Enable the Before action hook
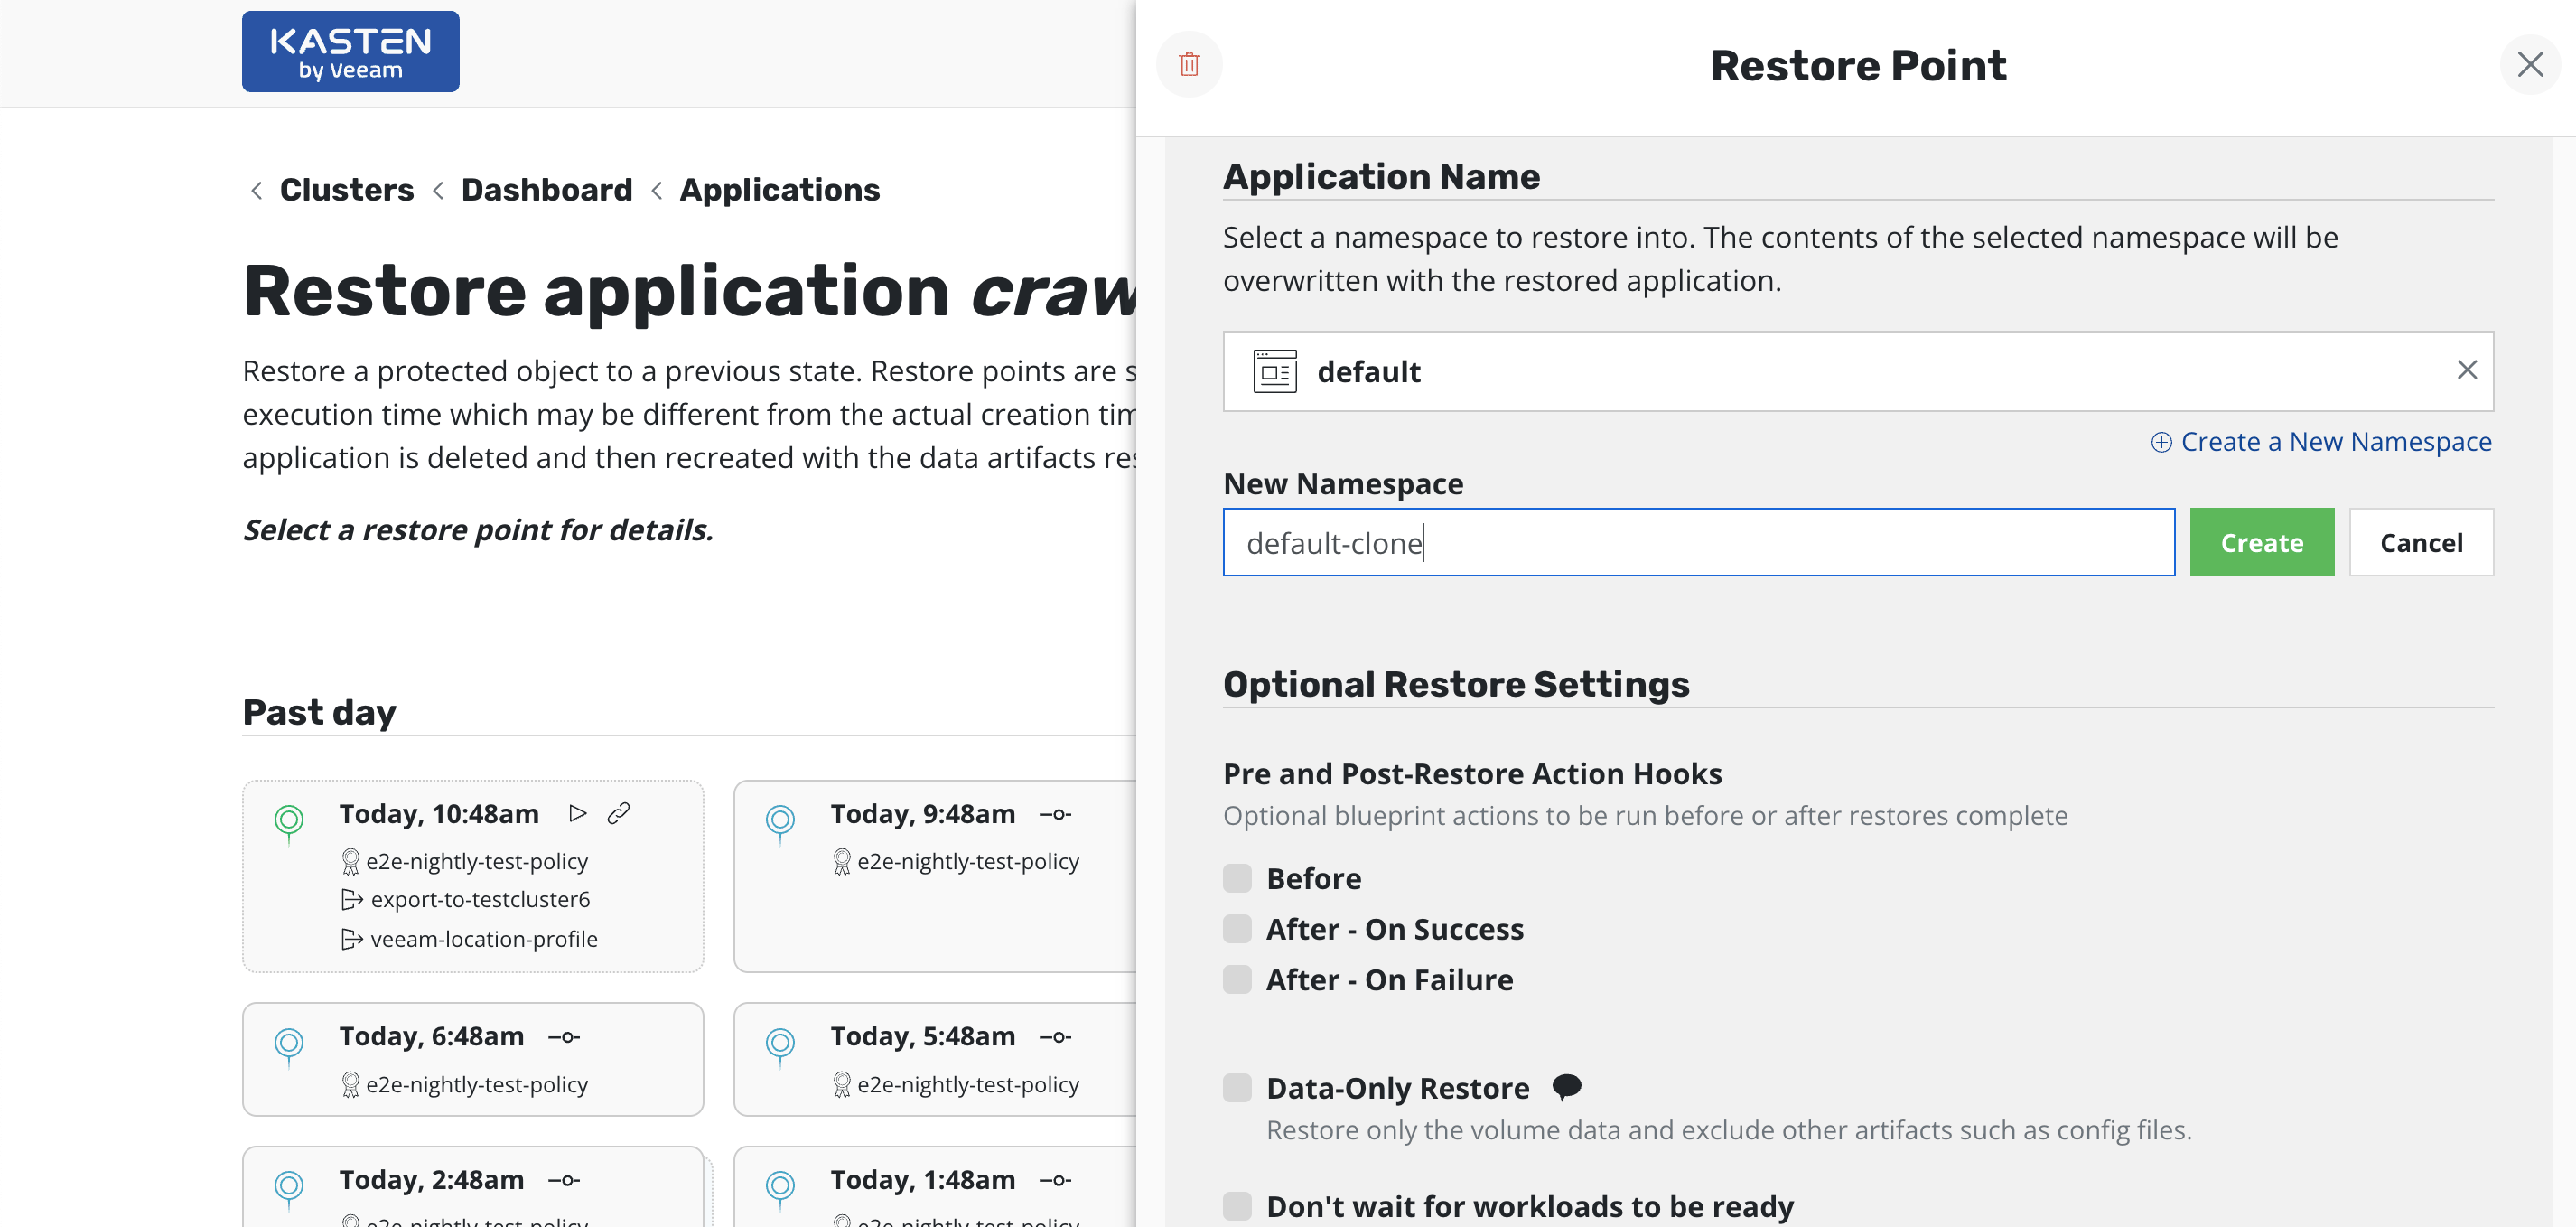2576x1227 pixels. (x=1236, y=877)
